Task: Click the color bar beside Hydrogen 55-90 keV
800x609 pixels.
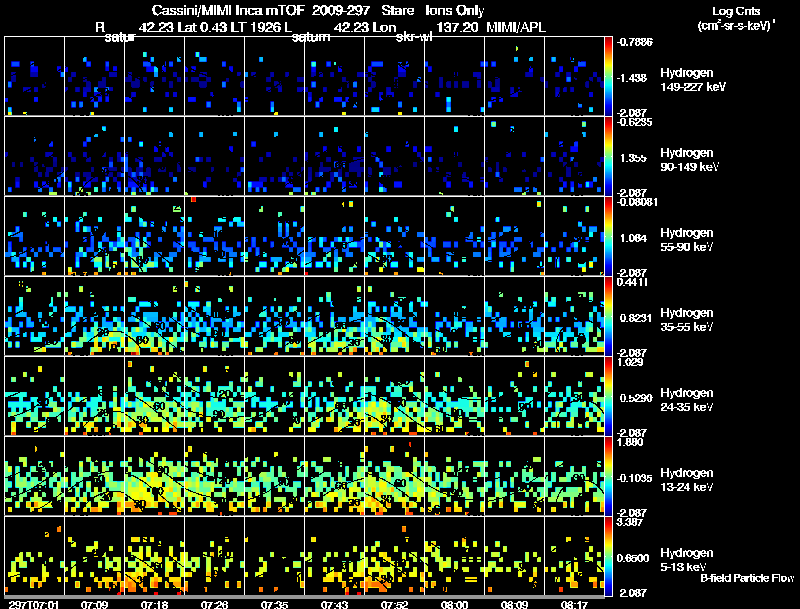Action: (608, 237)
